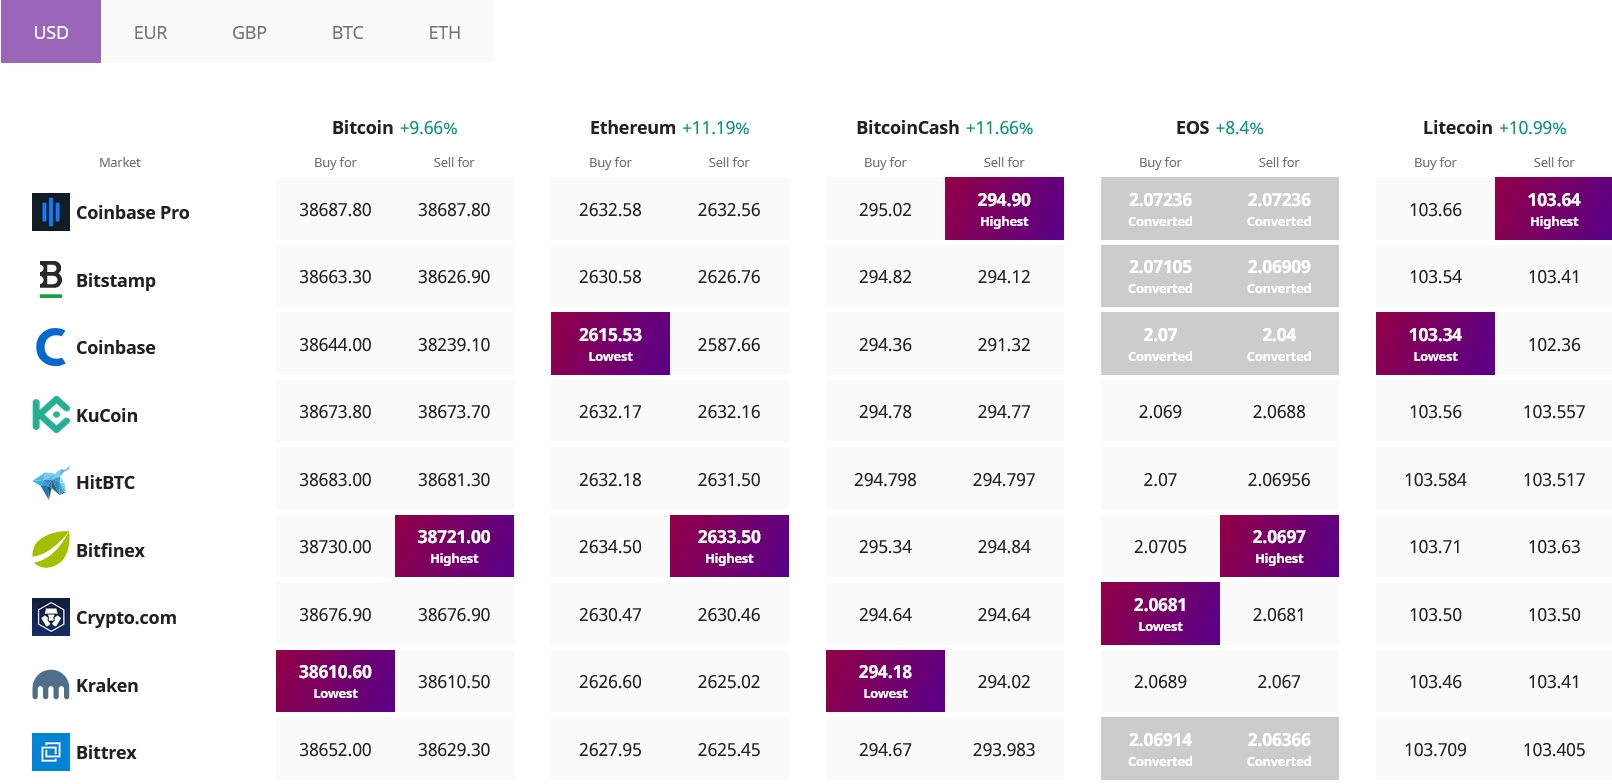Click Bitcoin percentage change +9.66%
This screenshot has height=784, width=1612.
point(428,128)
